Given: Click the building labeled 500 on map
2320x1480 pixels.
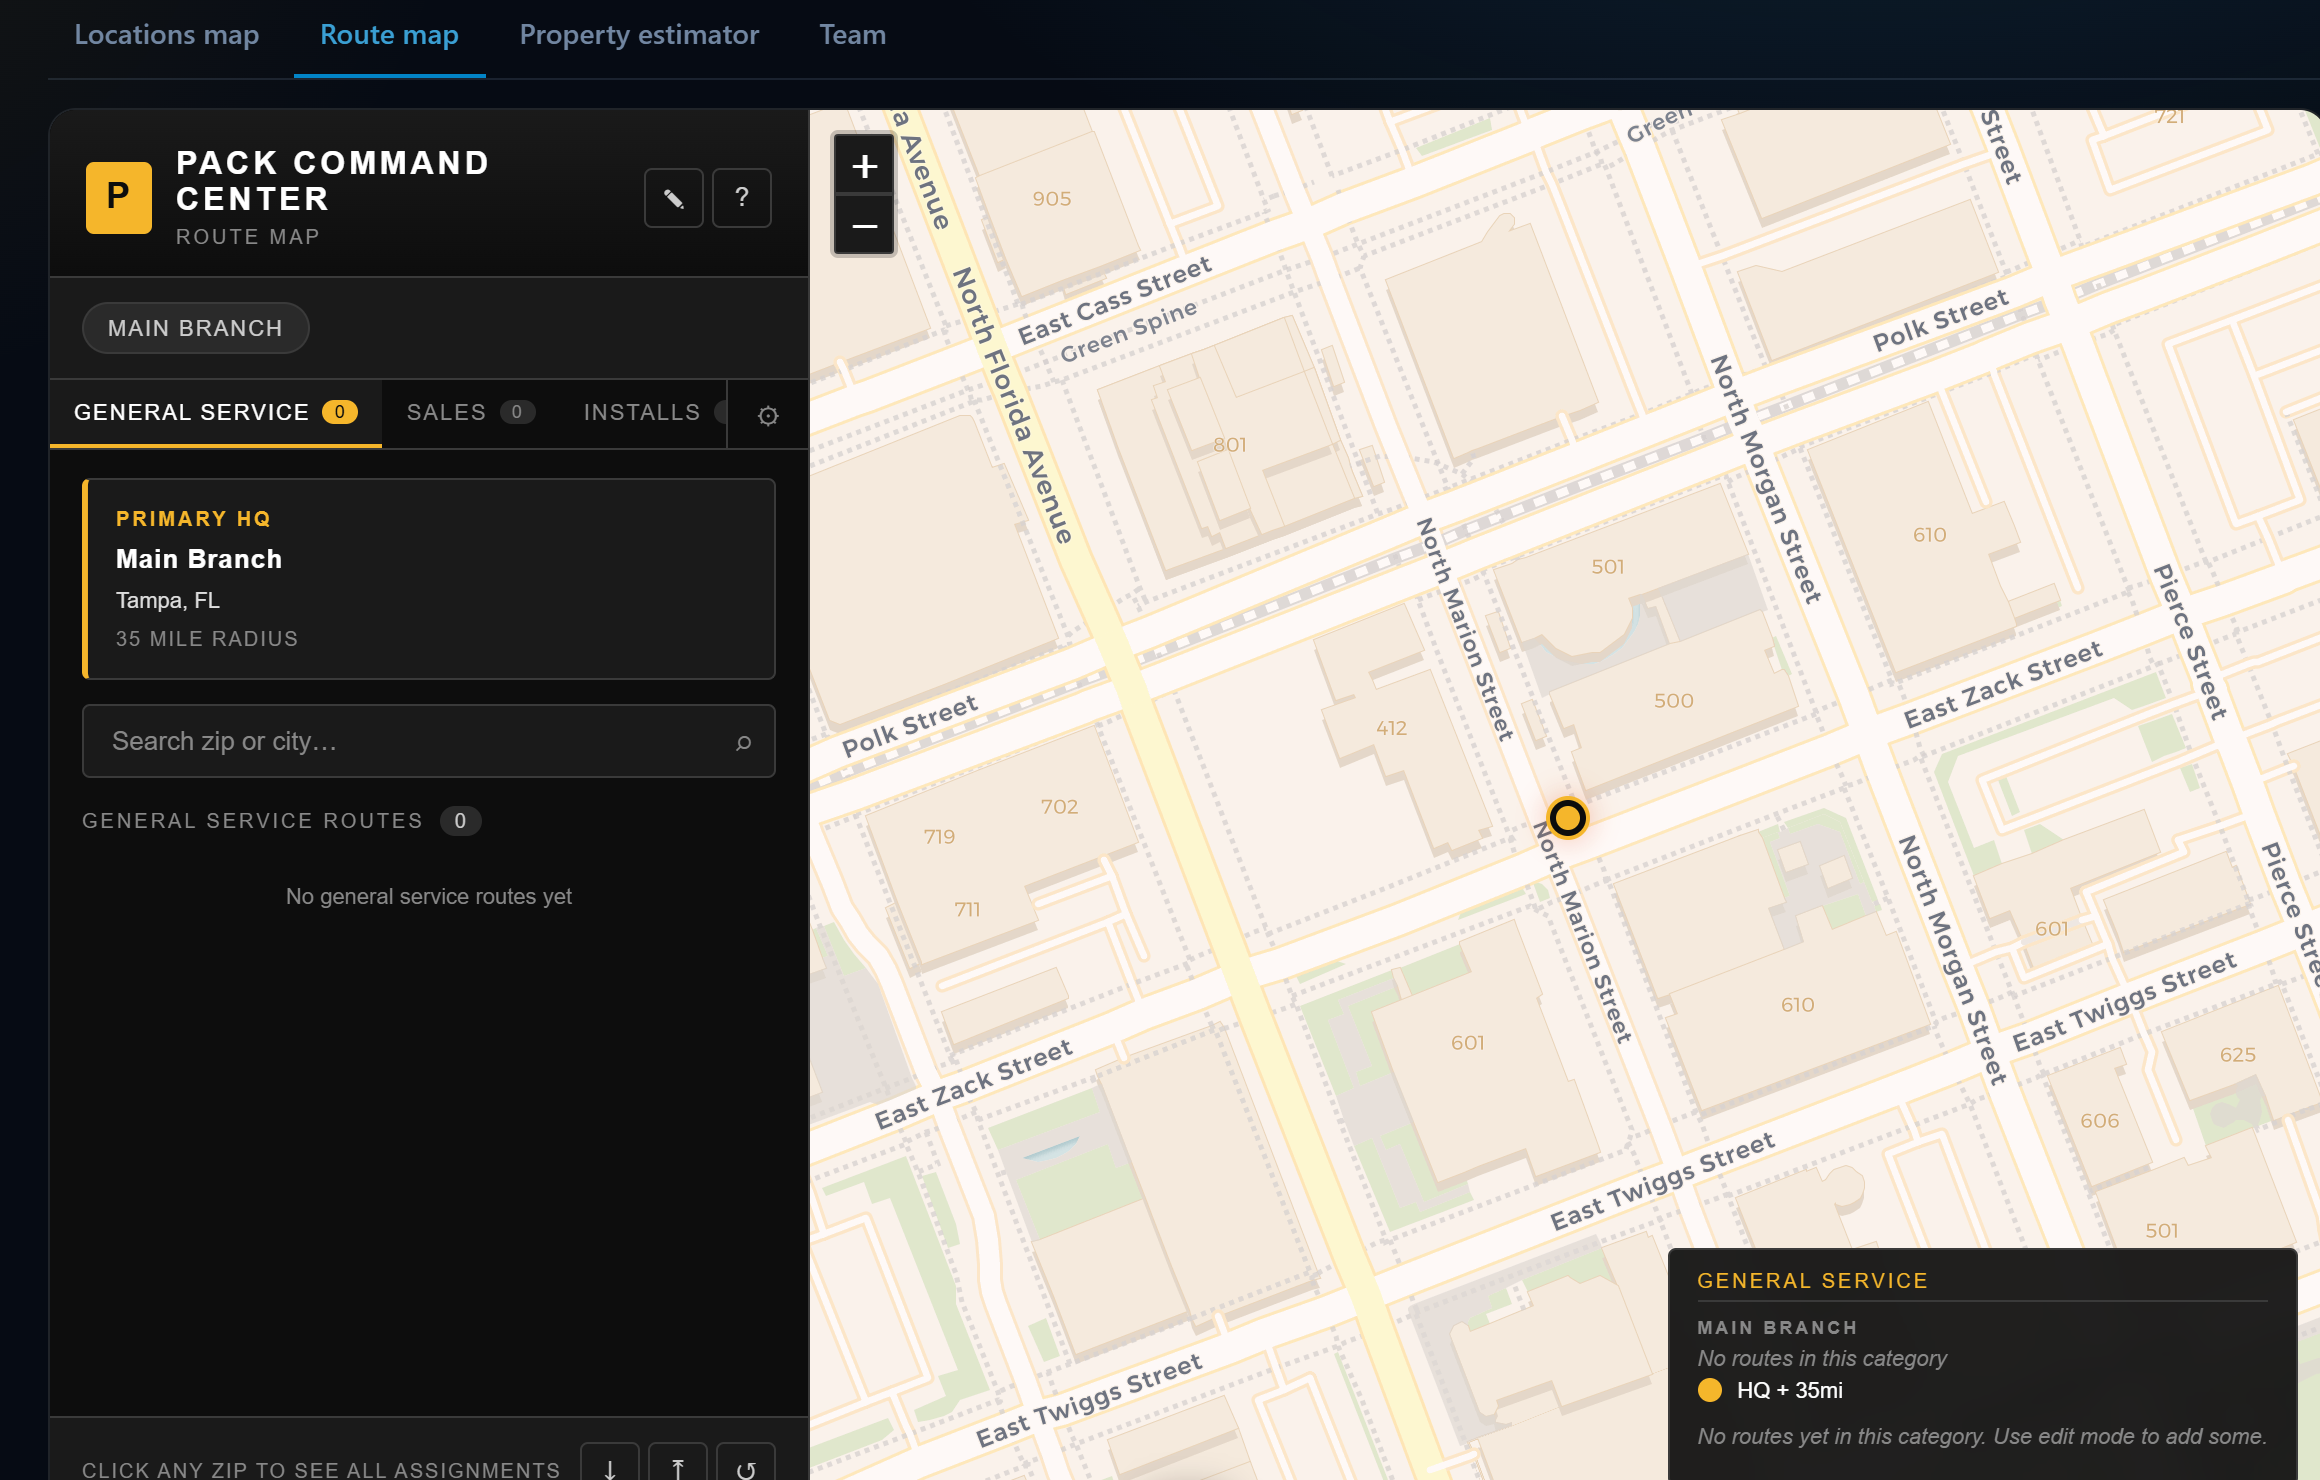Looking at the screenshot, I should [1674, 701].
